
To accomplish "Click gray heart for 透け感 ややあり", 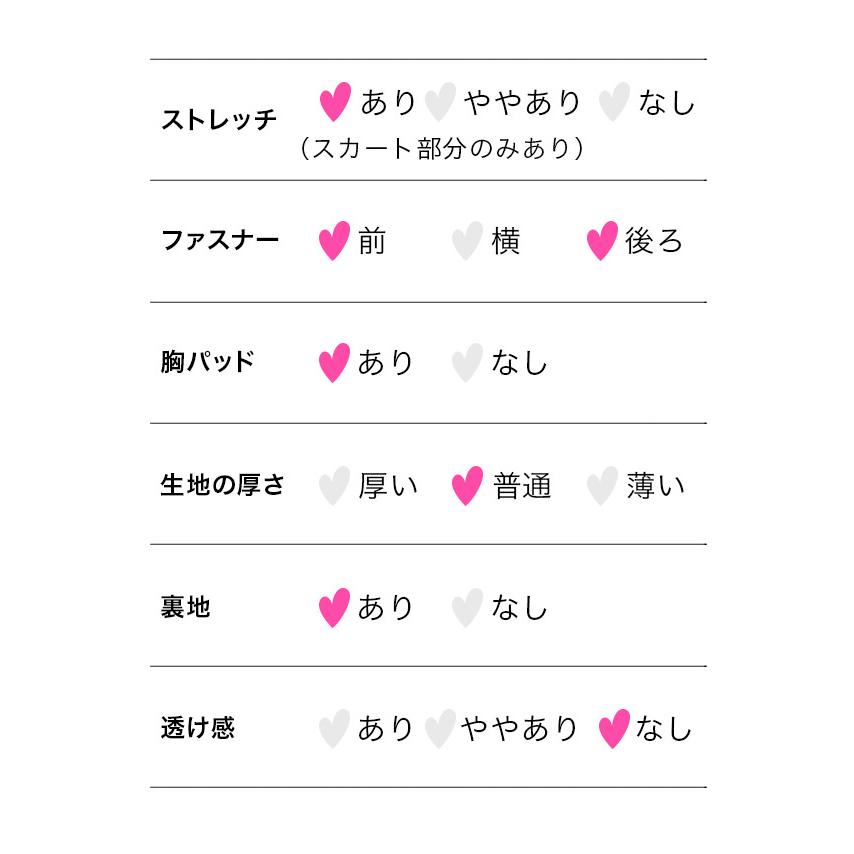I will coord(440,729).
